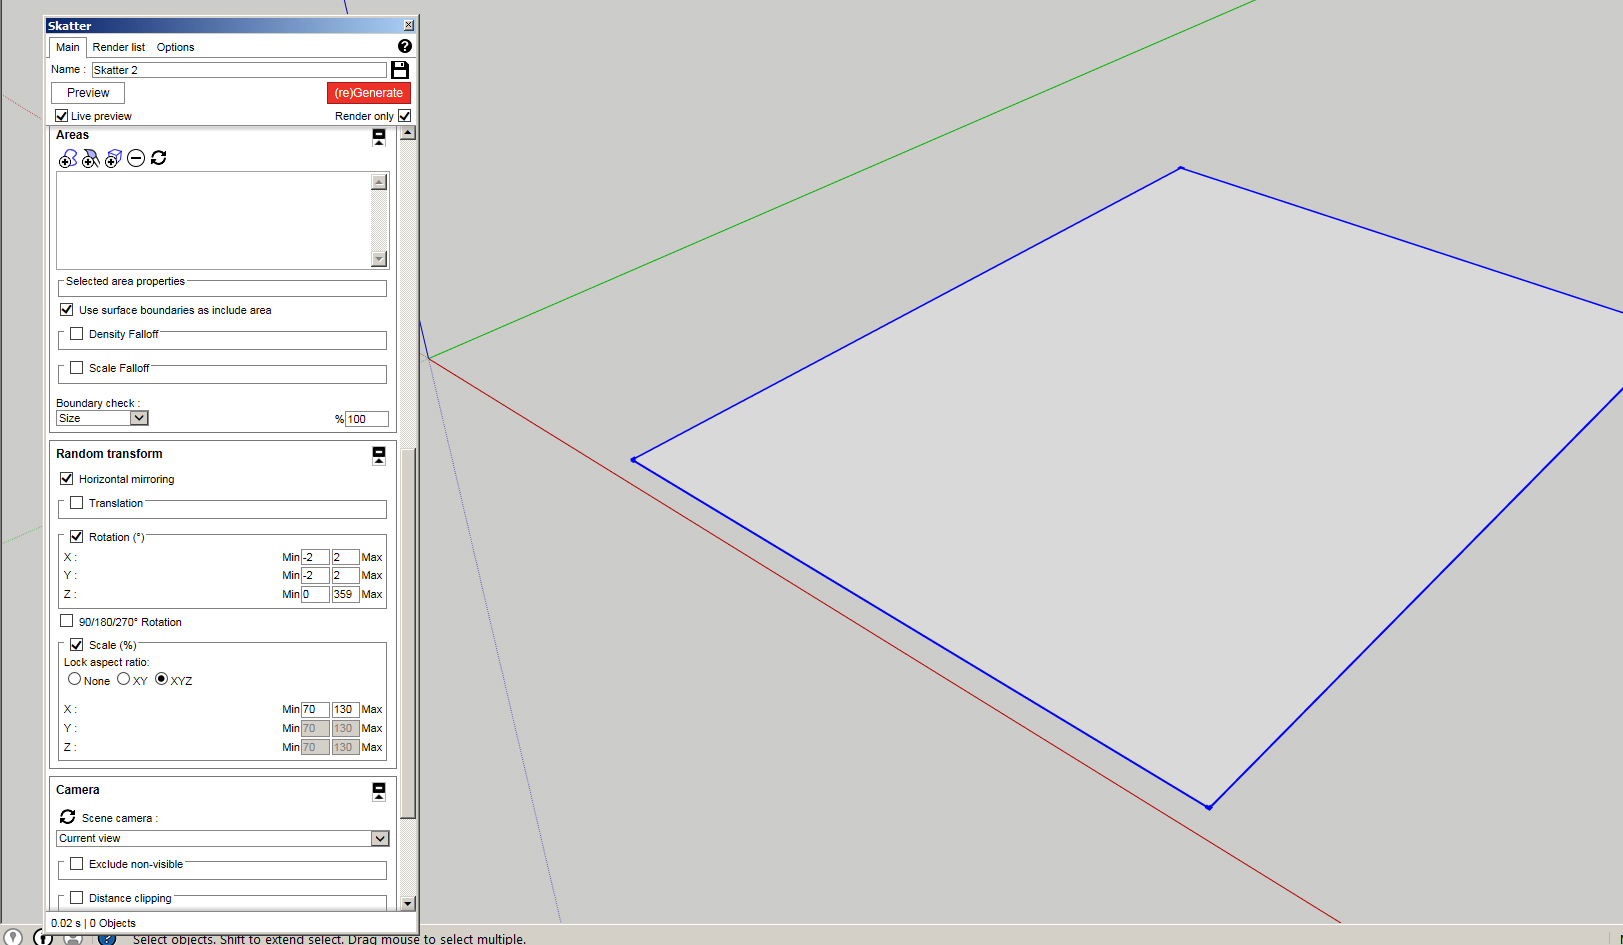This screenshot has width=1623, height=945.
Task: Click the Scale X Min field showing 70
Action: point(315,709)
